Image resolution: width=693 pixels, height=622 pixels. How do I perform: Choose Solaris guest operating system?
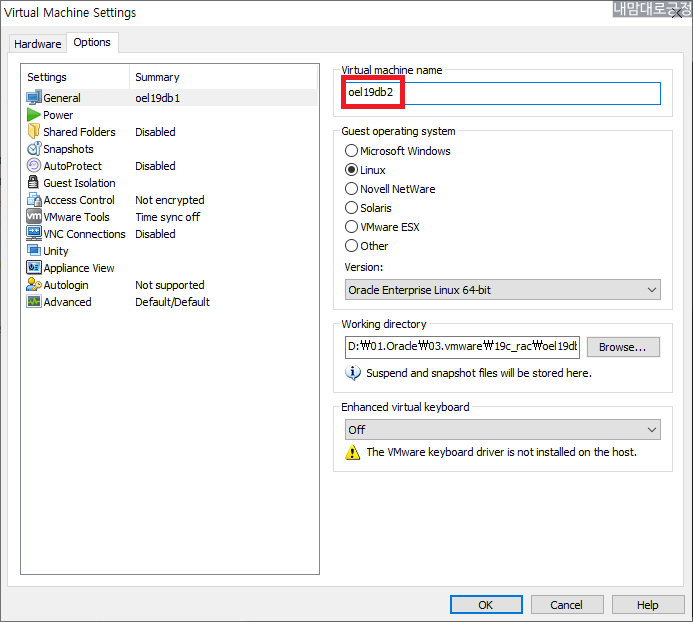coord(368,208)
